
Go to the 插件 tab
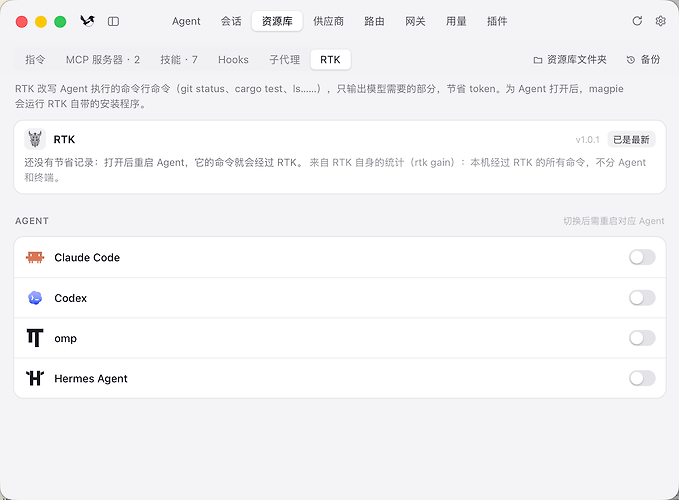click(497, 21)
